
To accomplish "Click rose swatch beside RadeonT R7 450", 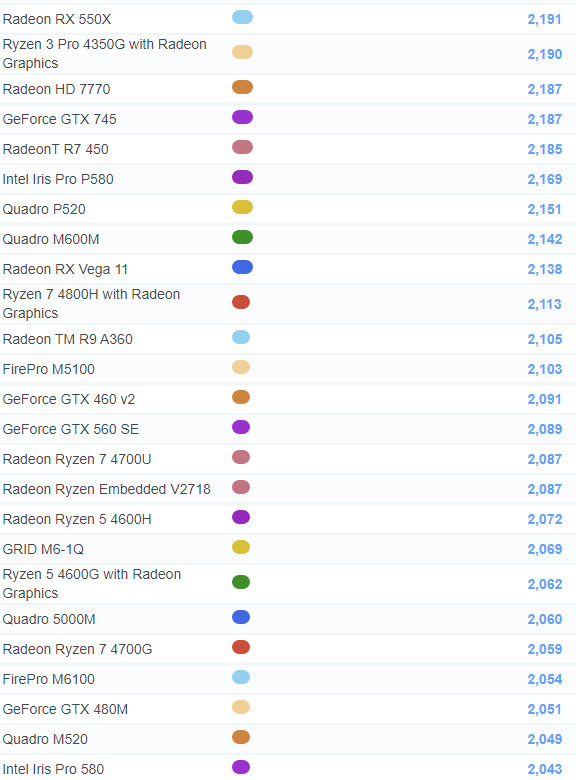I will pyautogui.click(x=242, y=147).
